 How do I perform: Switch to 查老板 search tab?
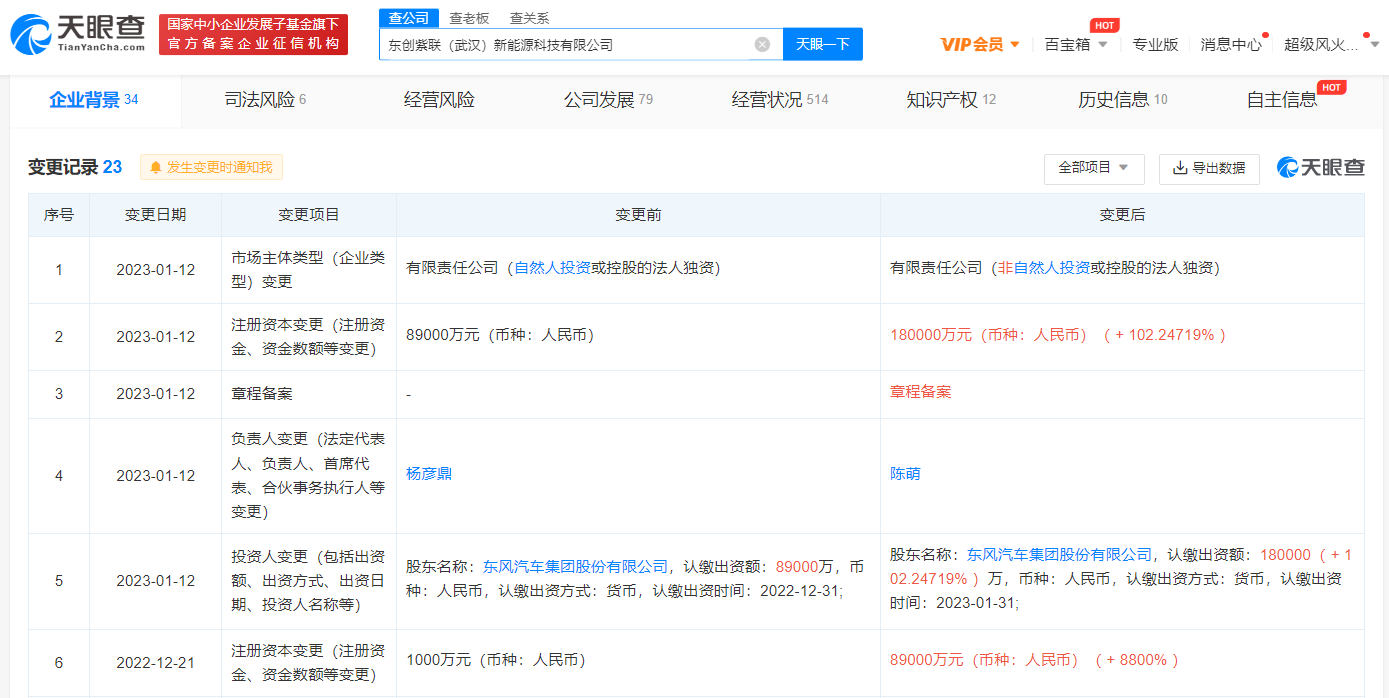point(469,18)
